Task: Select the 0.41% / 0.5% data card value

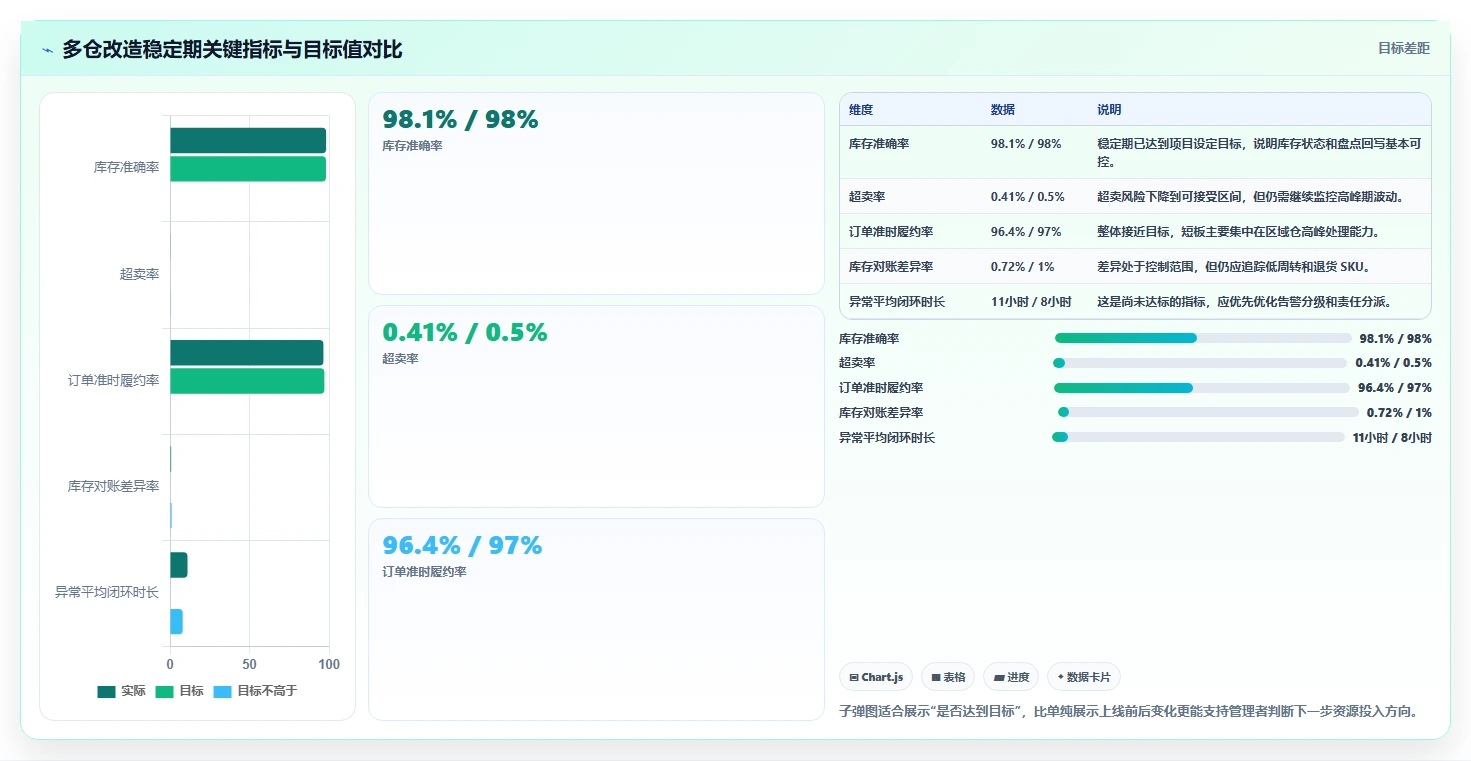Action: tap(465, 333)
